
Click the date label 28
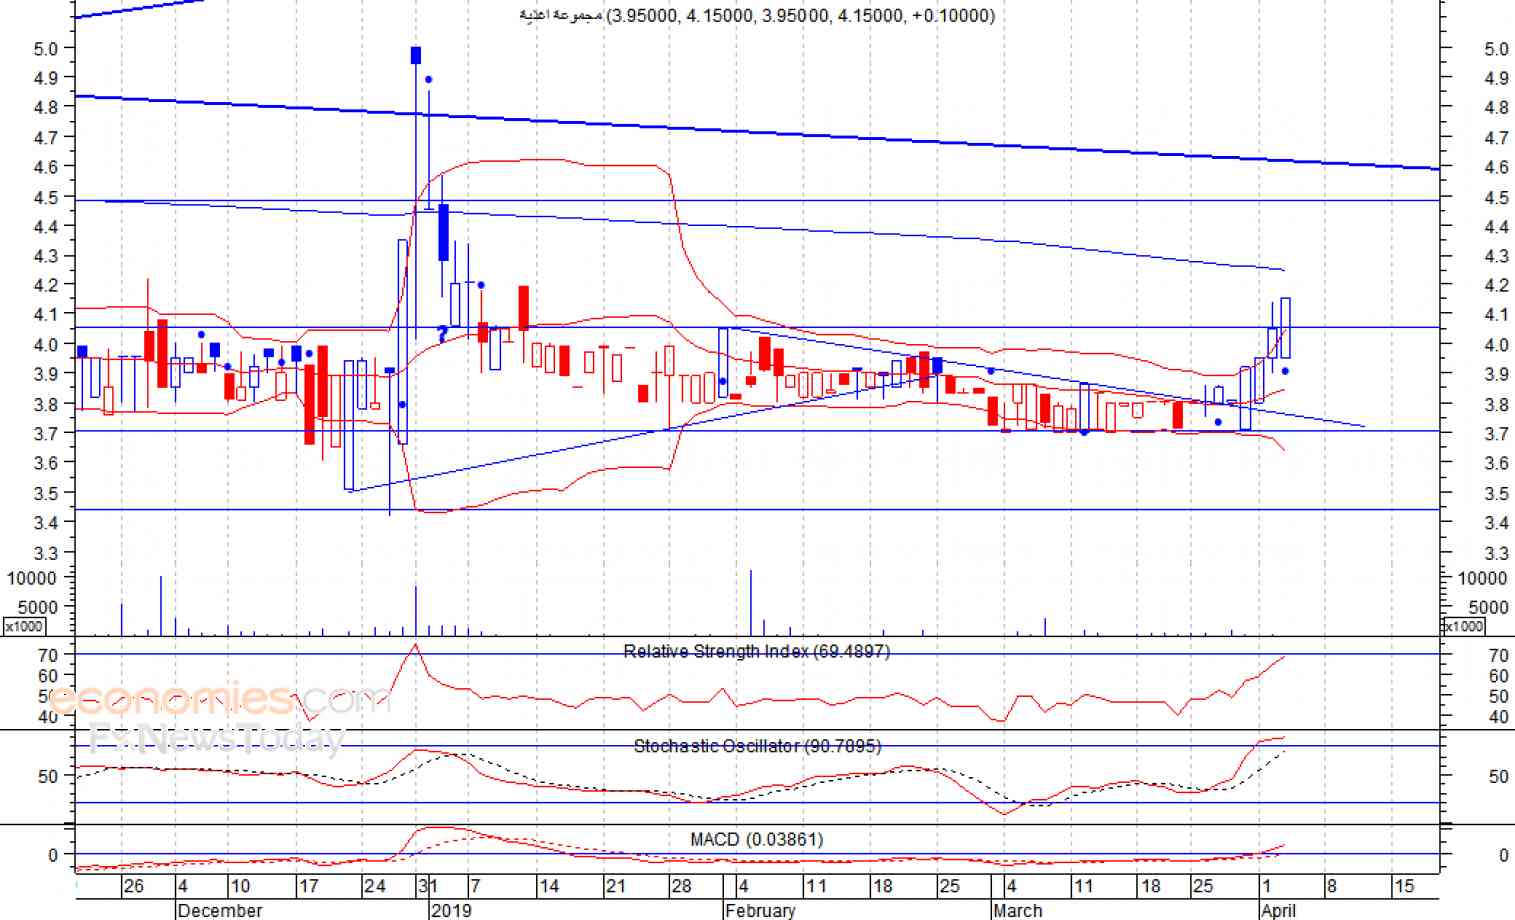click(x=681, y=886)
